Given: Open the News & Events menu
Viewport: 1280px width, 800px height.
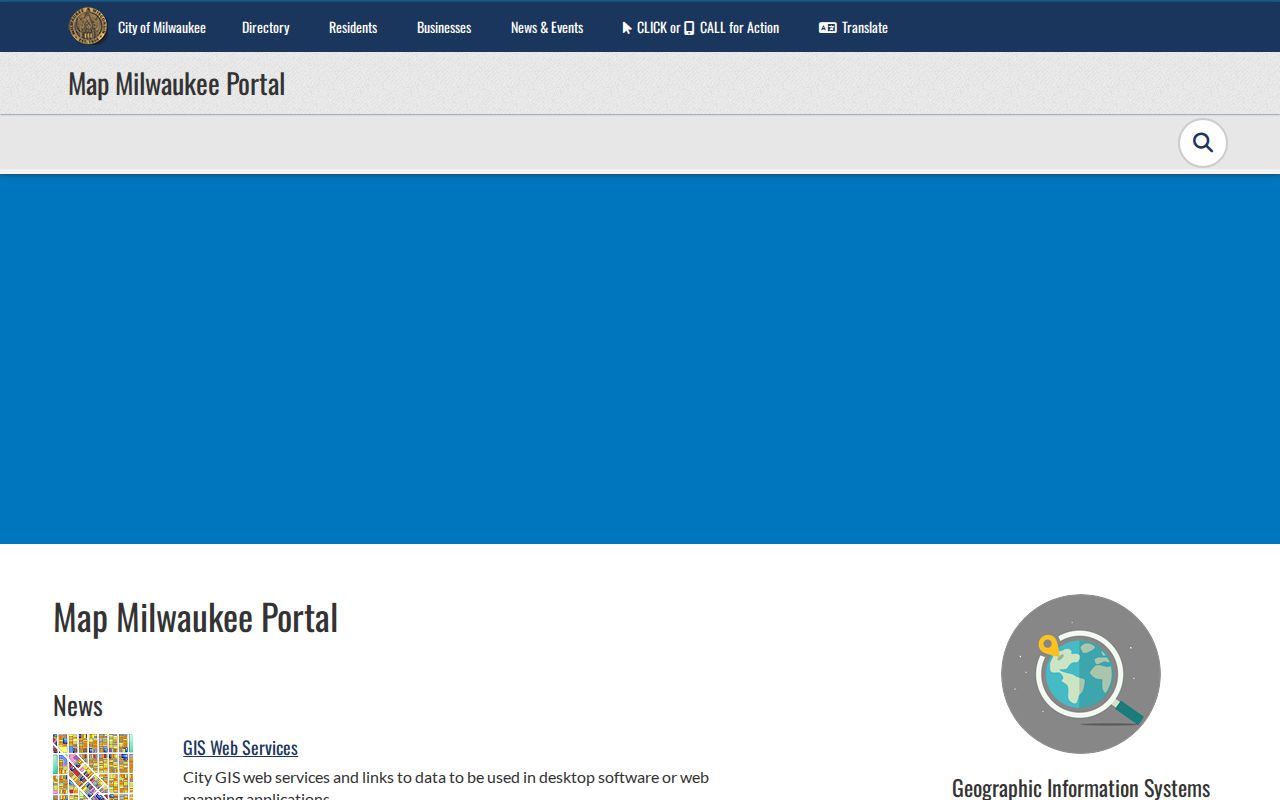Looking at the screenshot, I should pos(547,28).
